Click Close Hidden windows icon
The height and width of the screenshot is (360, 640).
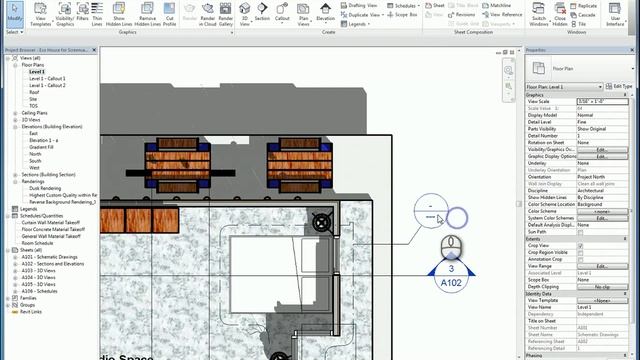tap(560, 14)
